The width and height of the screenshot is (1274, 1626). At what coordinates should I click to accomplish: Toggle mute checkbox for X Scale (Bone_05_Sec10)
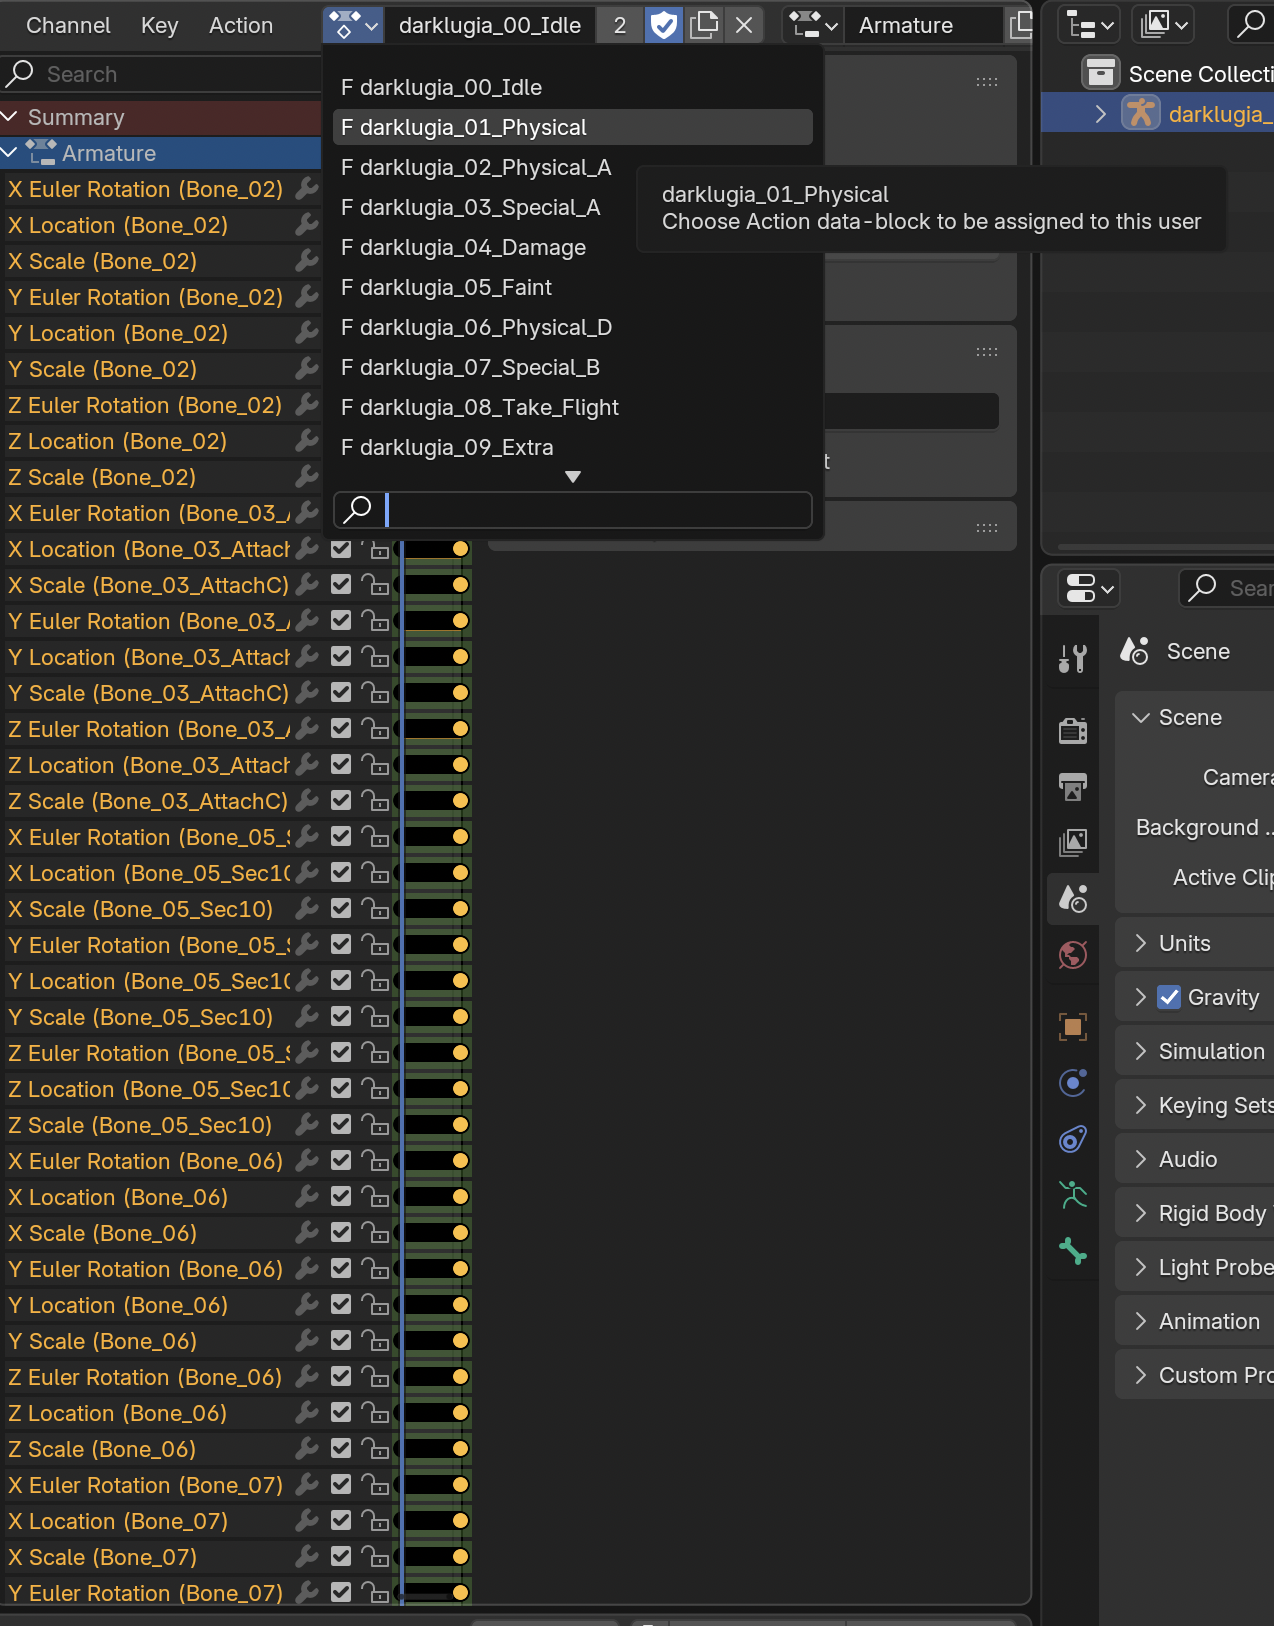341,908
